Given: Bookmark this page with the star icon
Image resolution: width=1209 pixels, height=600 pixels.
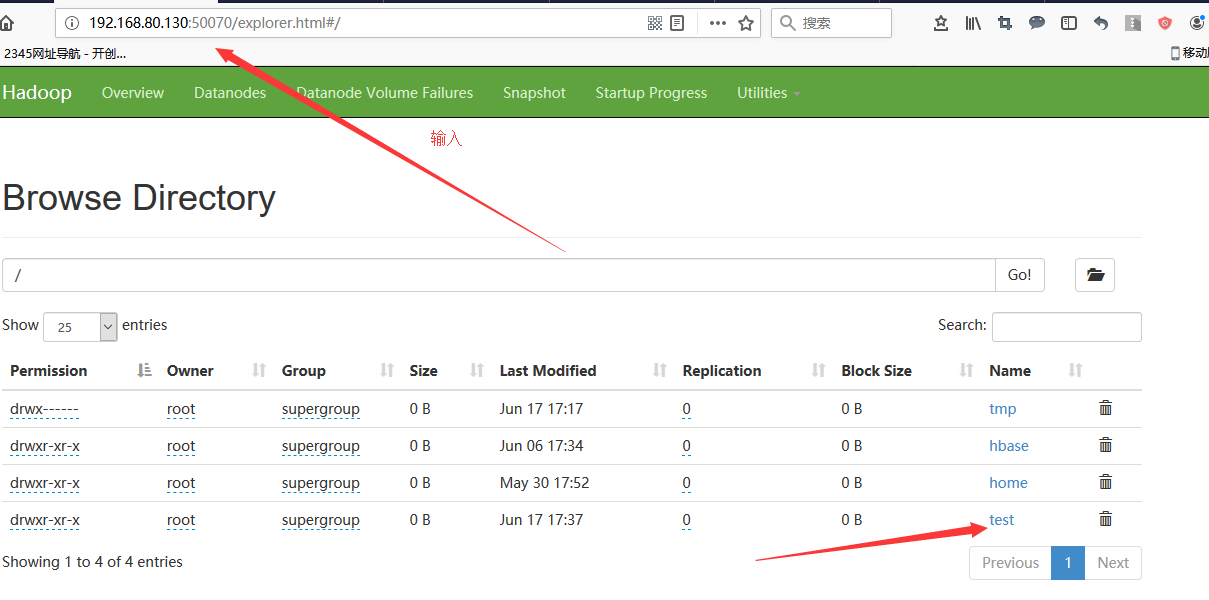Looking at the screenshot, I should click(x=746, y=23).
